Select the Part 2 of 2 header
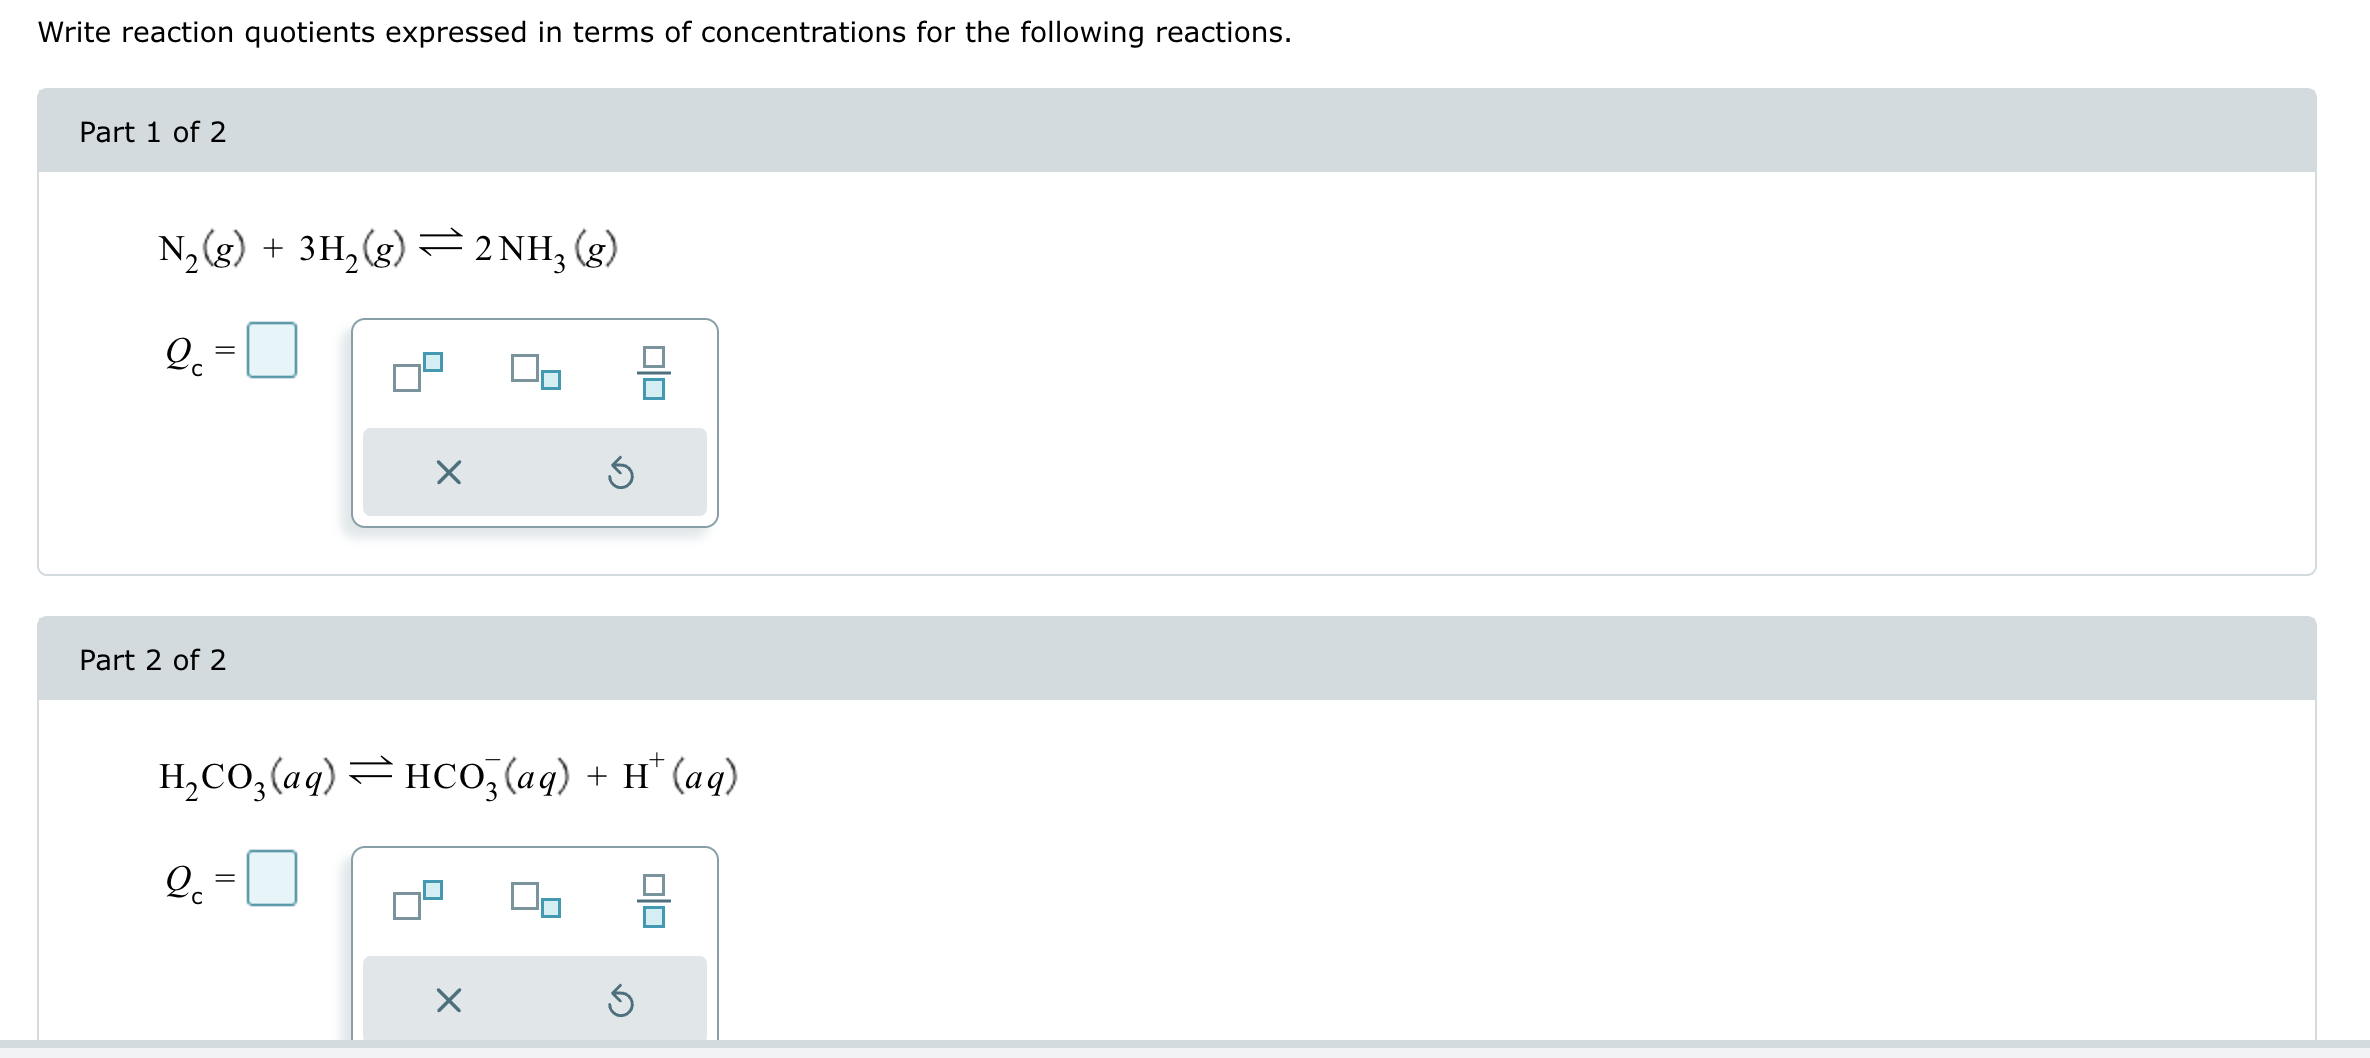 [153, 658]
